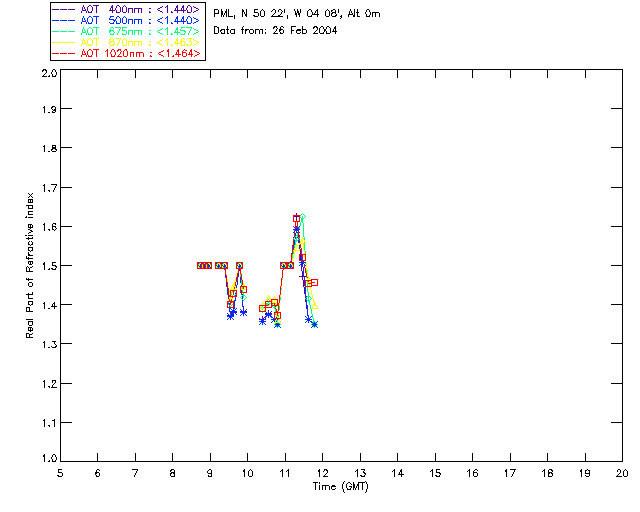Click the 2.0 y-axis tick label
The image size is (640, 512).
pyautogui.click(x=49, y=73)
